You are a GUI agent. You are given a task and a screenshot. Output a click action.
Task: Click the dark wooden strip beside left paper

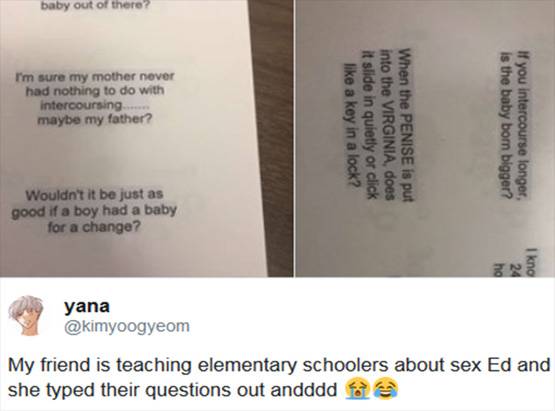271,138
